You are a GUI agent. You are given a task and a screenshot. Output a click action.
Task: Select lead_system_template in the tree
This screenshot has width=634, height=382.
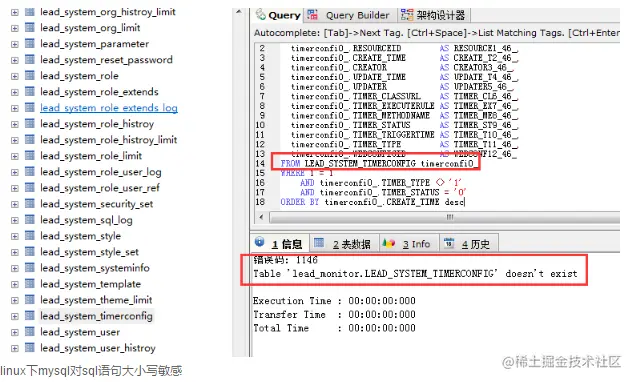pyautogui.click(x=91, y=284)
